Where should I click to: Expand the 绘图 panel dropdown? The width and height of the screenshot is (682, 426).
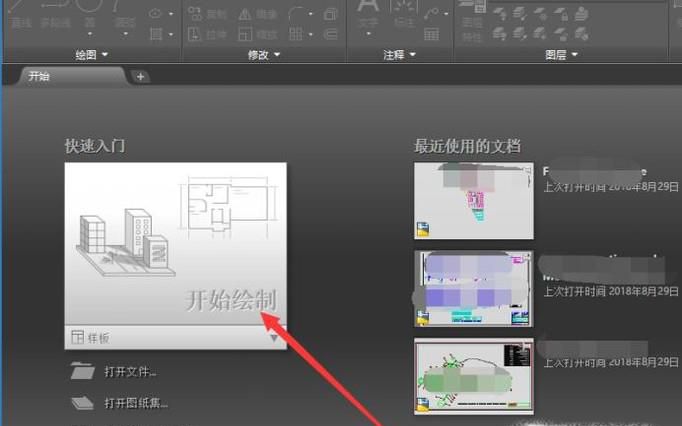(x=106, y=55)
